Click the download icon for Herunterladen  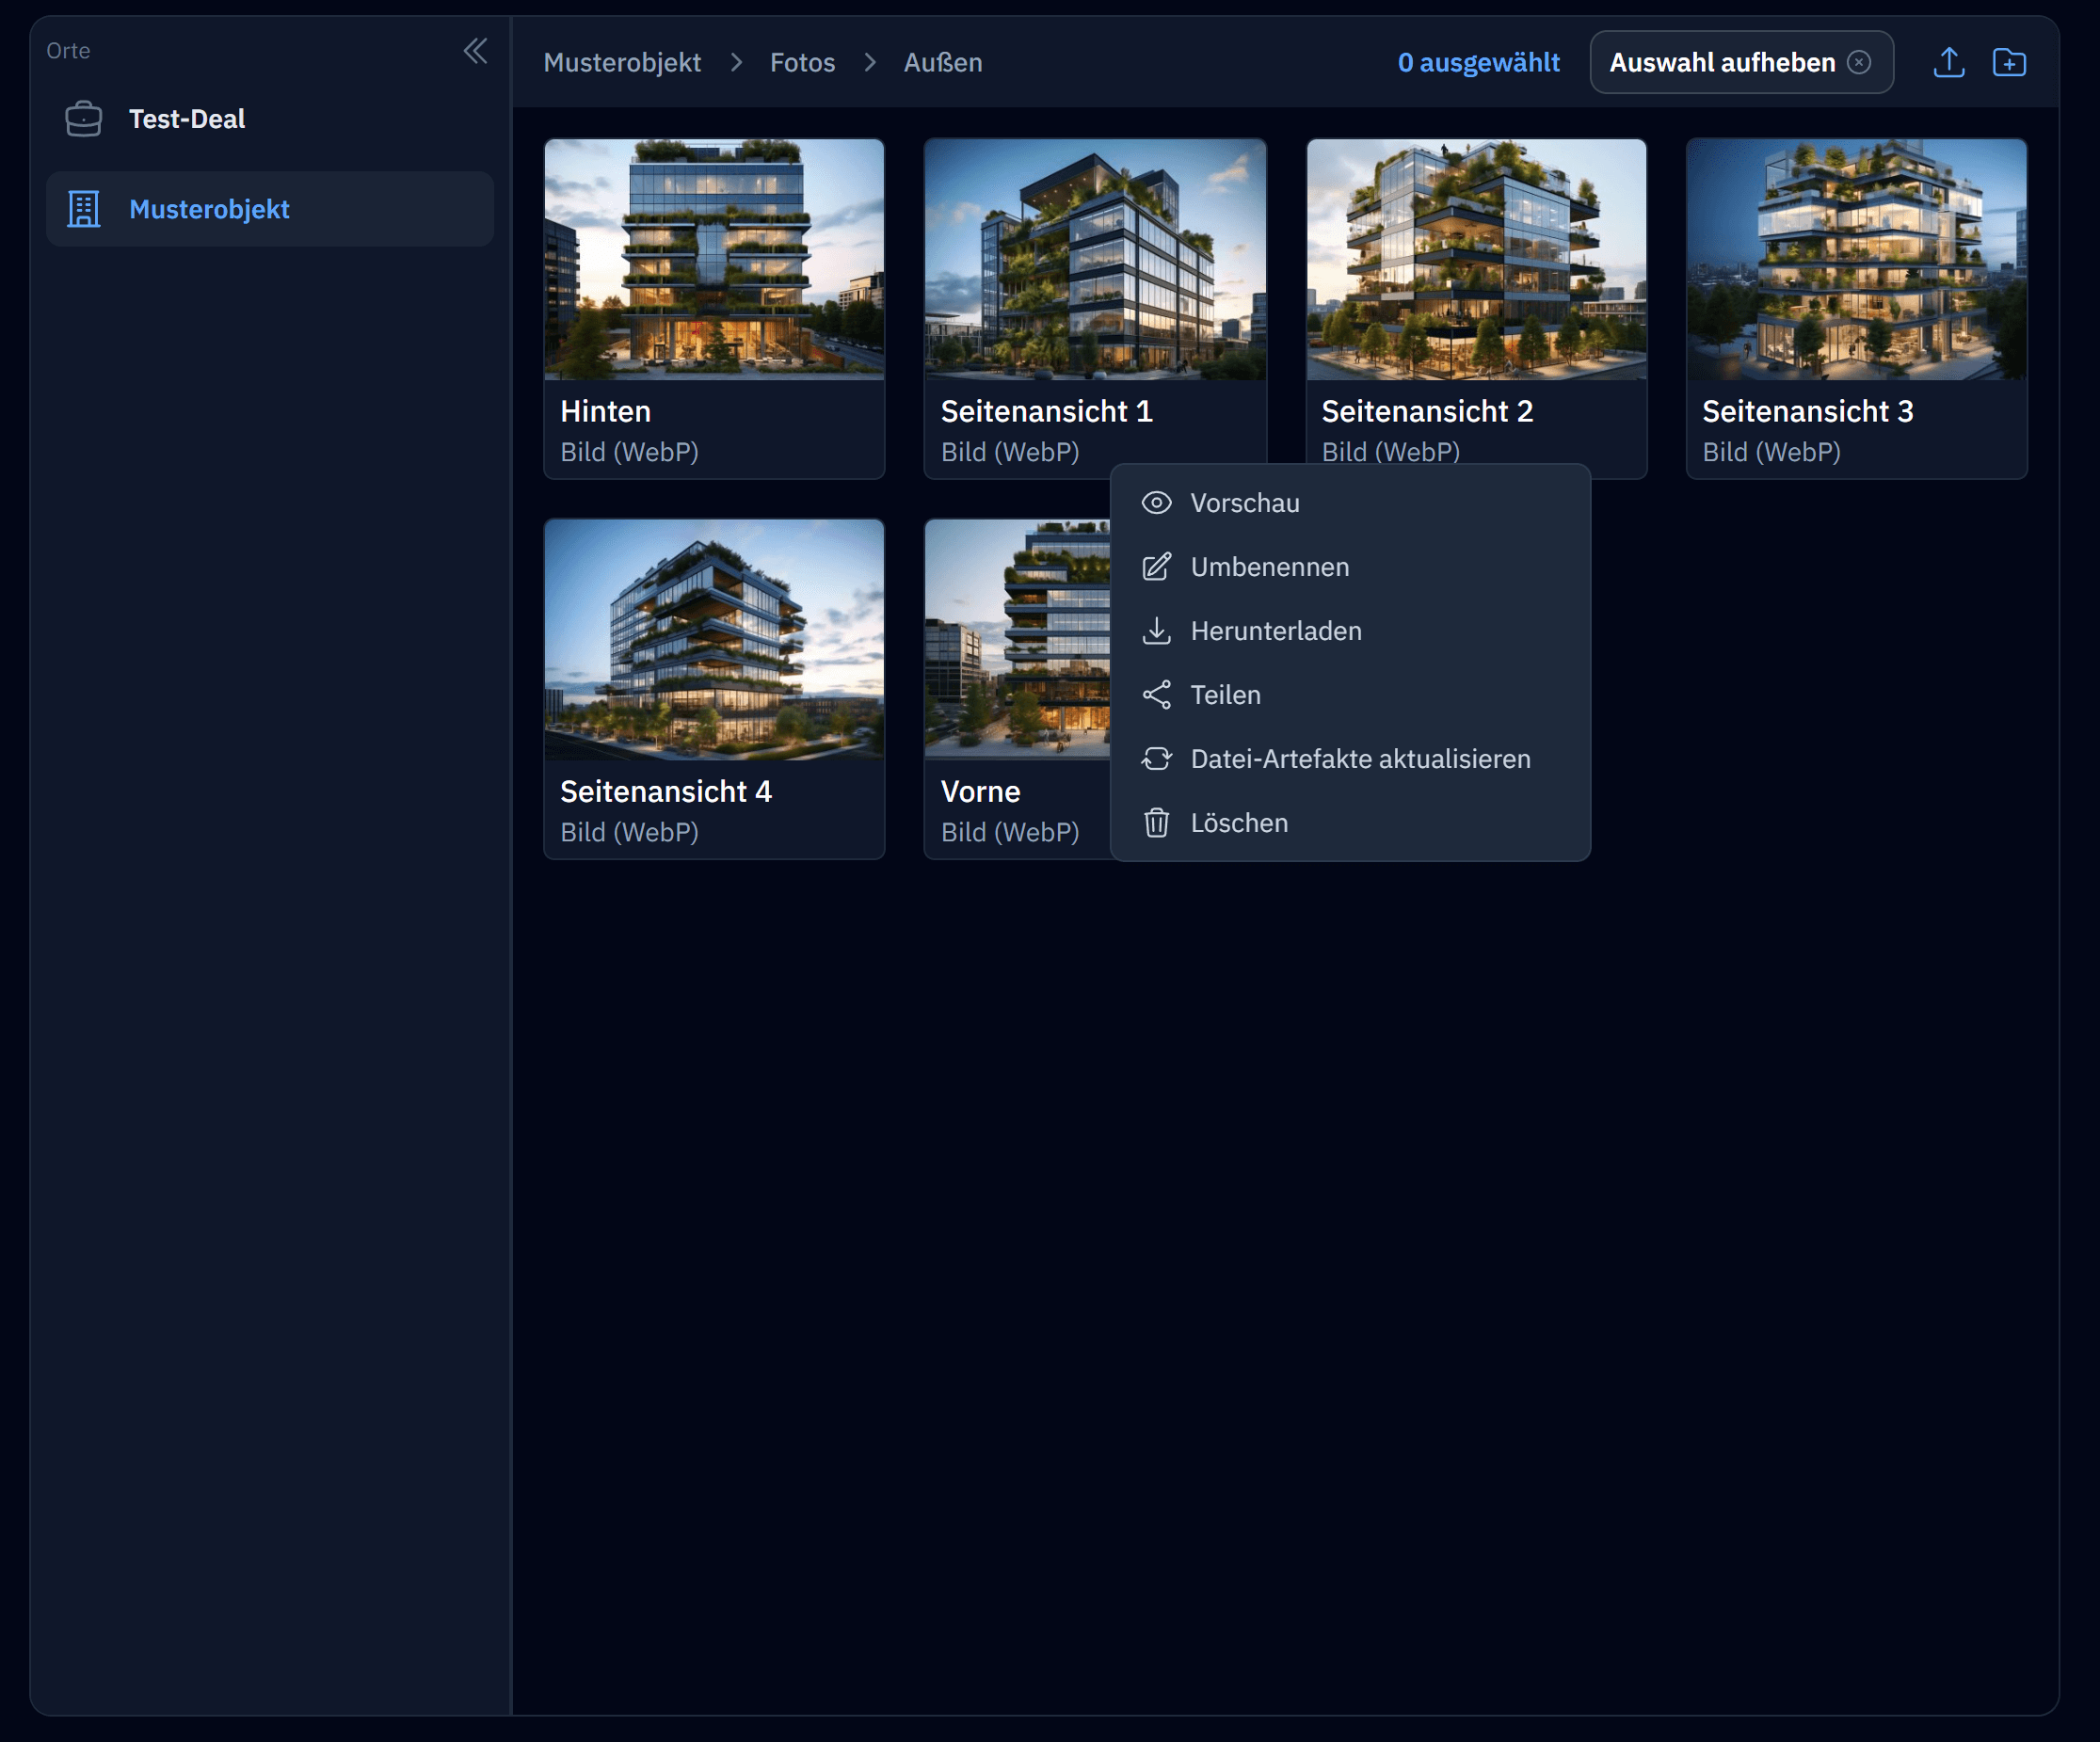pos(1156,631)
